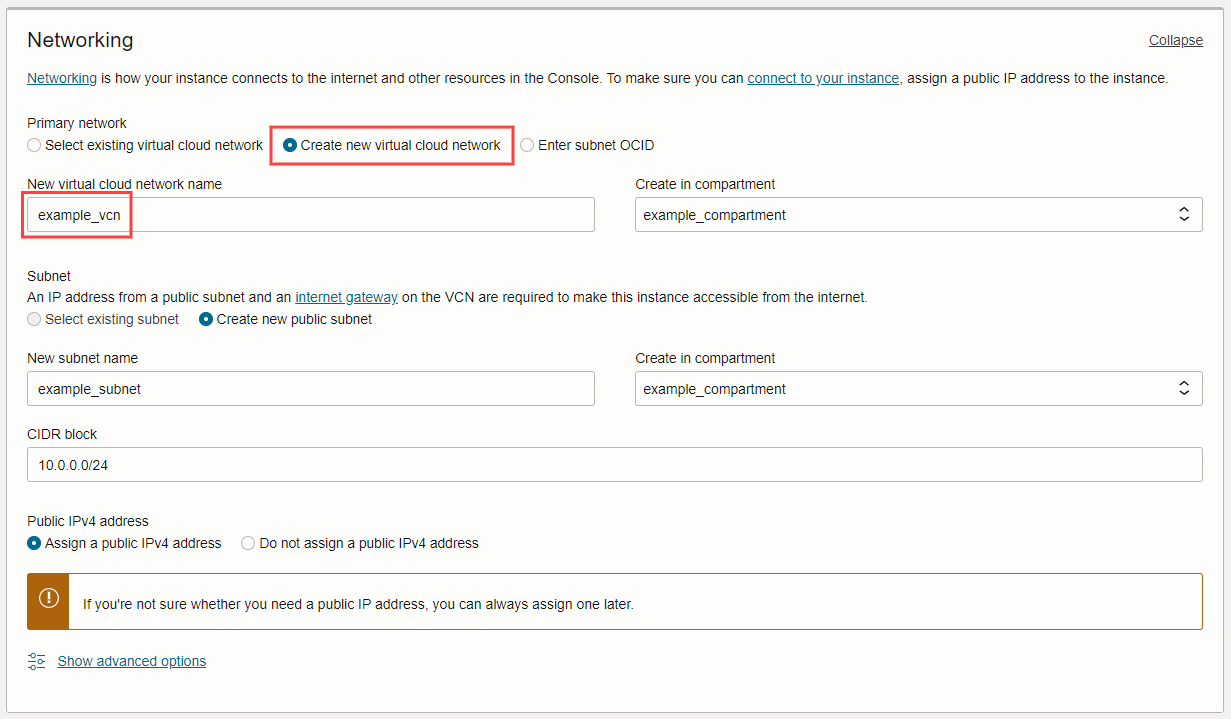The height and width of the screenshot is (719, 1231).
Task: Click the CIDR block input field
Action: pos(615,464)
